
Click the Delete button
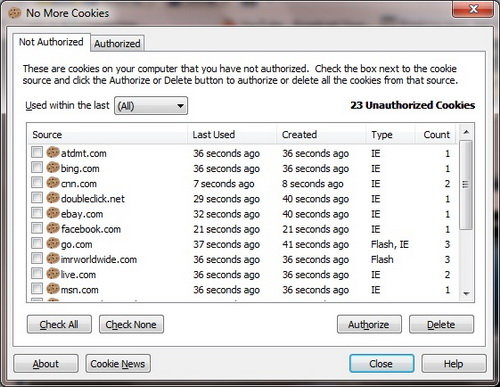point(441,324)
